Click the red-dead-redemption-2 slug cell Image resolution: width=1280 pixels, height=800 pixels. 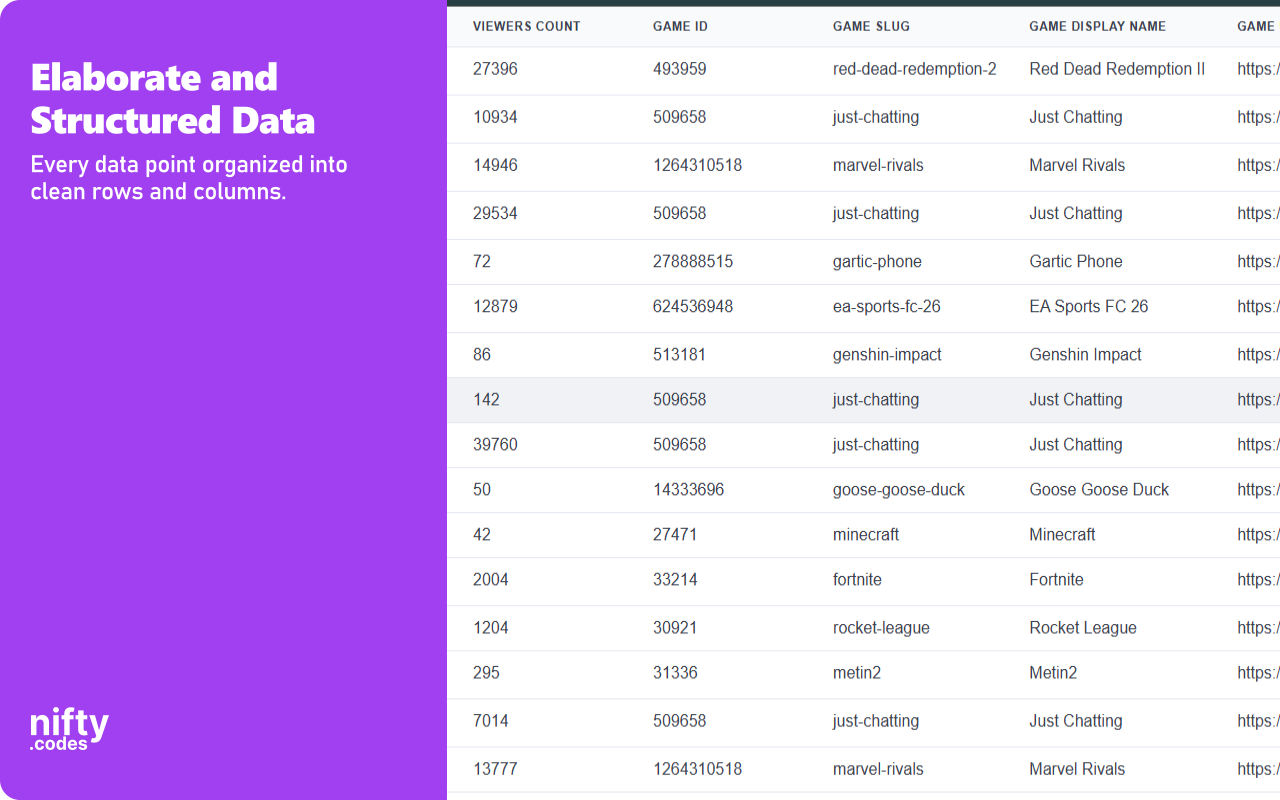(914, 69)
